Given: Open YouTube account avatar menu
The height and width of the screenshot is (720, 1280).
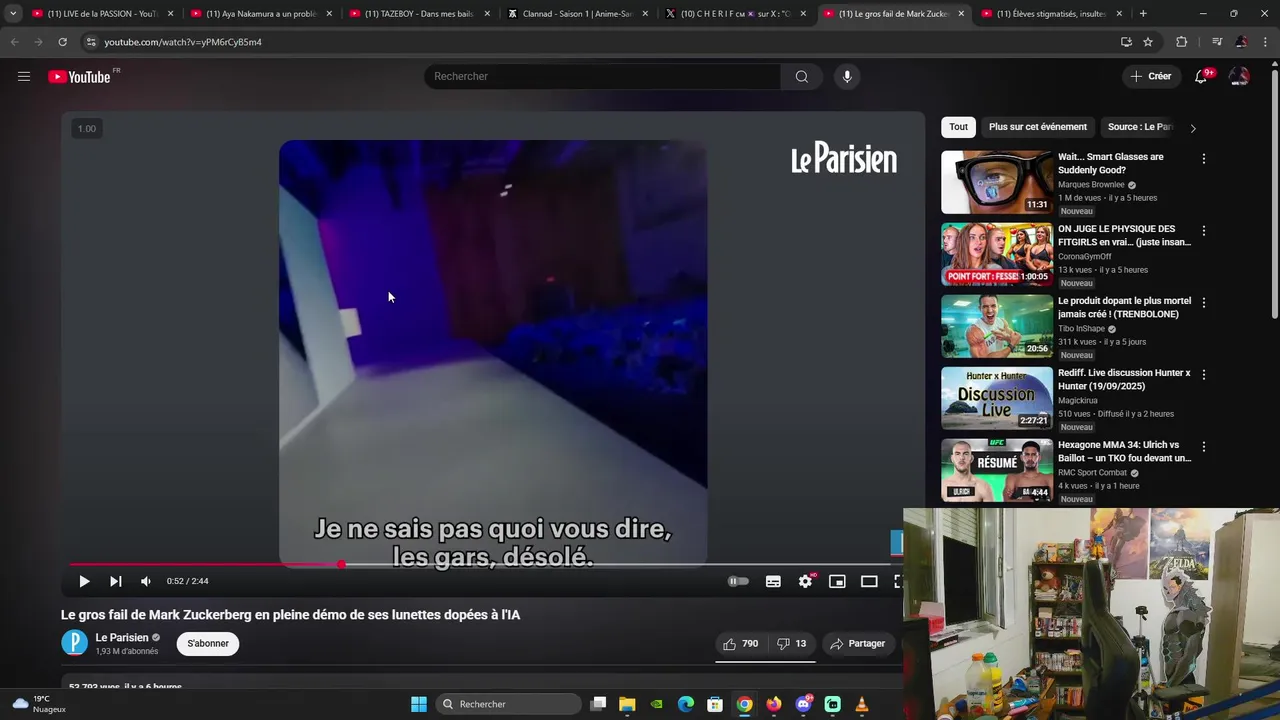Looking at the screenshot, I should pyautogui.click(x=1239, y=76).
